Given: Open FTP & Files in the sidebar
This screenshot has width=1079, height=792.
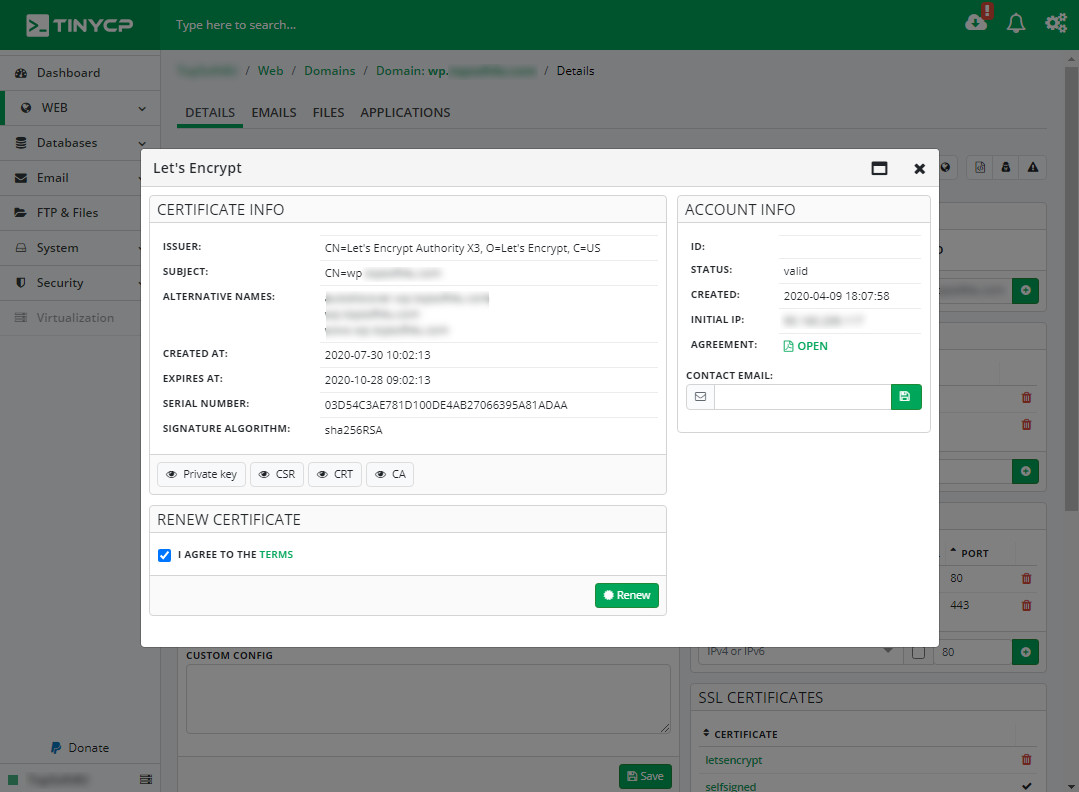Looking at the screenshot, I should (x=70, y=213).
